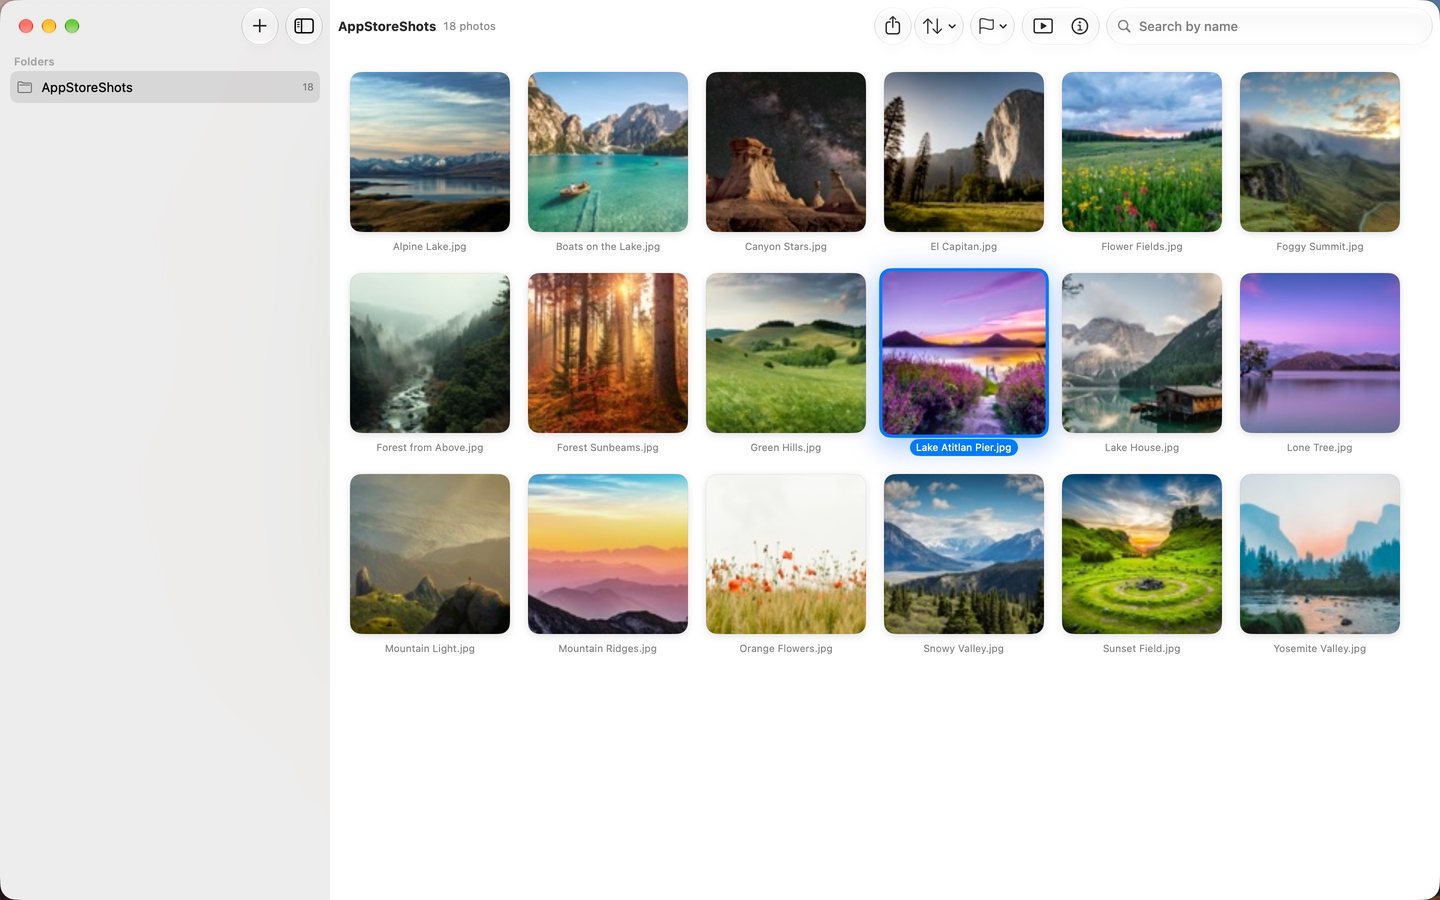Open the sort order dropdown
The width and height of the screenshot is (1440, 900).
coord(939,26)
